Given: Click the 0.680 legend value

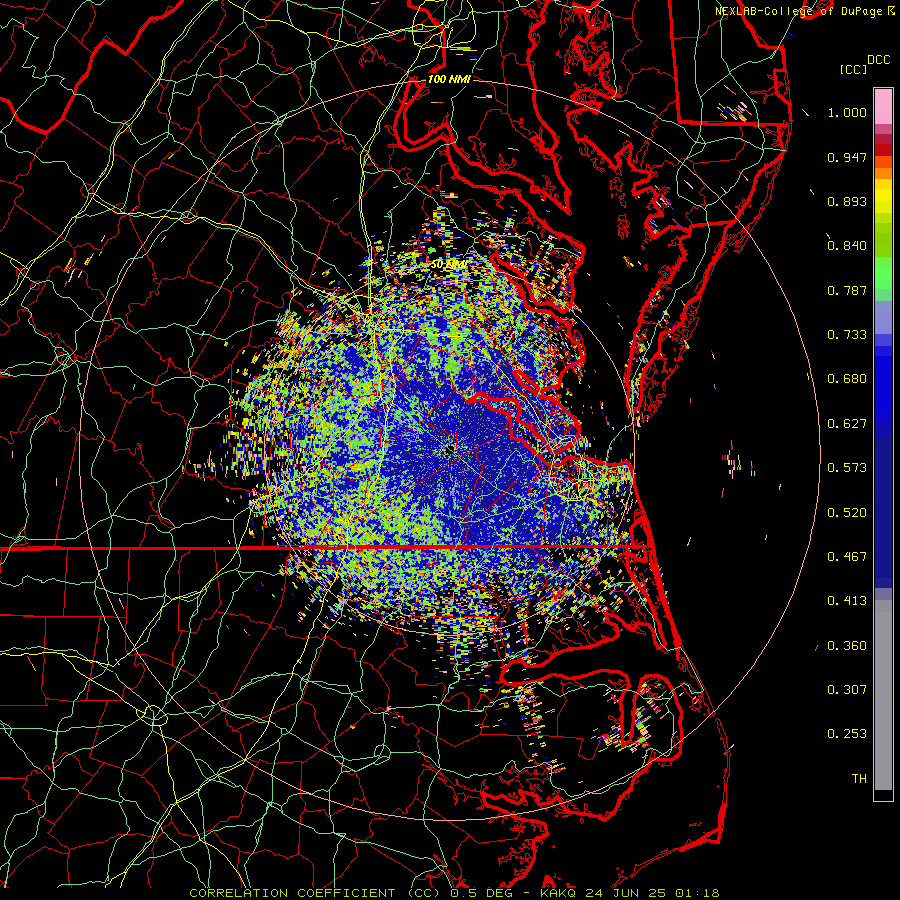Looking at the screenshot, I should pyautogui.click(x=847, y=379).
